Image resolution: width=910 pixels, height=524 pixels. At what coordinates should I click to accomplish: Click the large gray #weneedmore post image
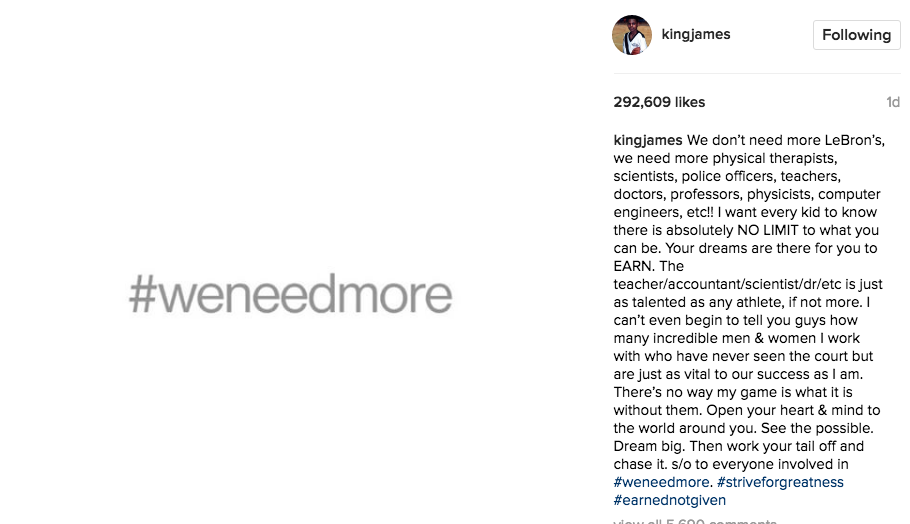(290, 296)
